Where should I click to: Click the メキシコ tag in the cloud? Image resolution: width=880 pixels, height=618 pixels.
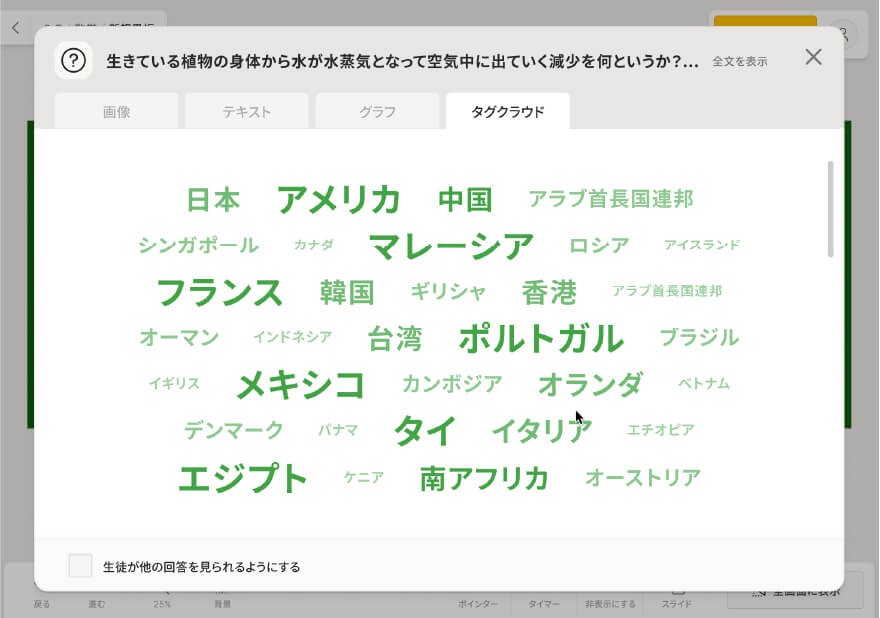(x=300, y=385)
